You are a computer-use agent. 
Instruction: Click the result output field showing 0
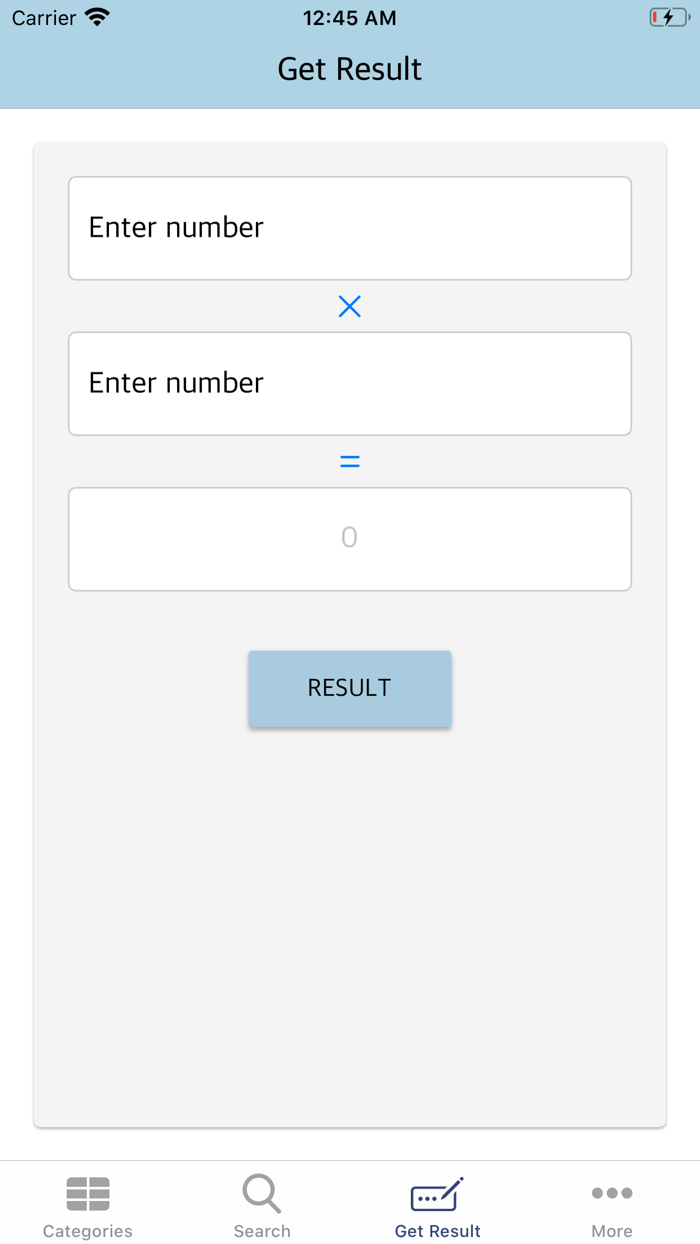(350, 539)
